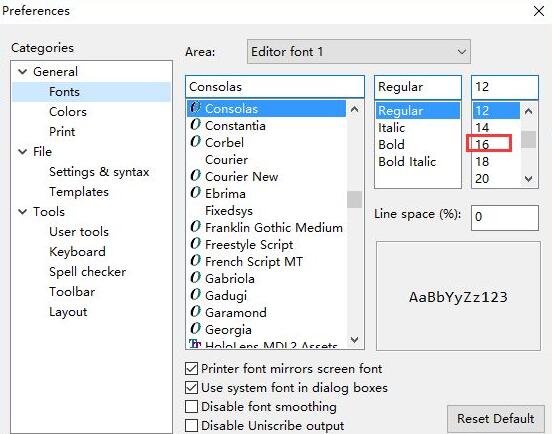
Task: Click the OpenType icon beside Constantia
Action: coord(195,125)
